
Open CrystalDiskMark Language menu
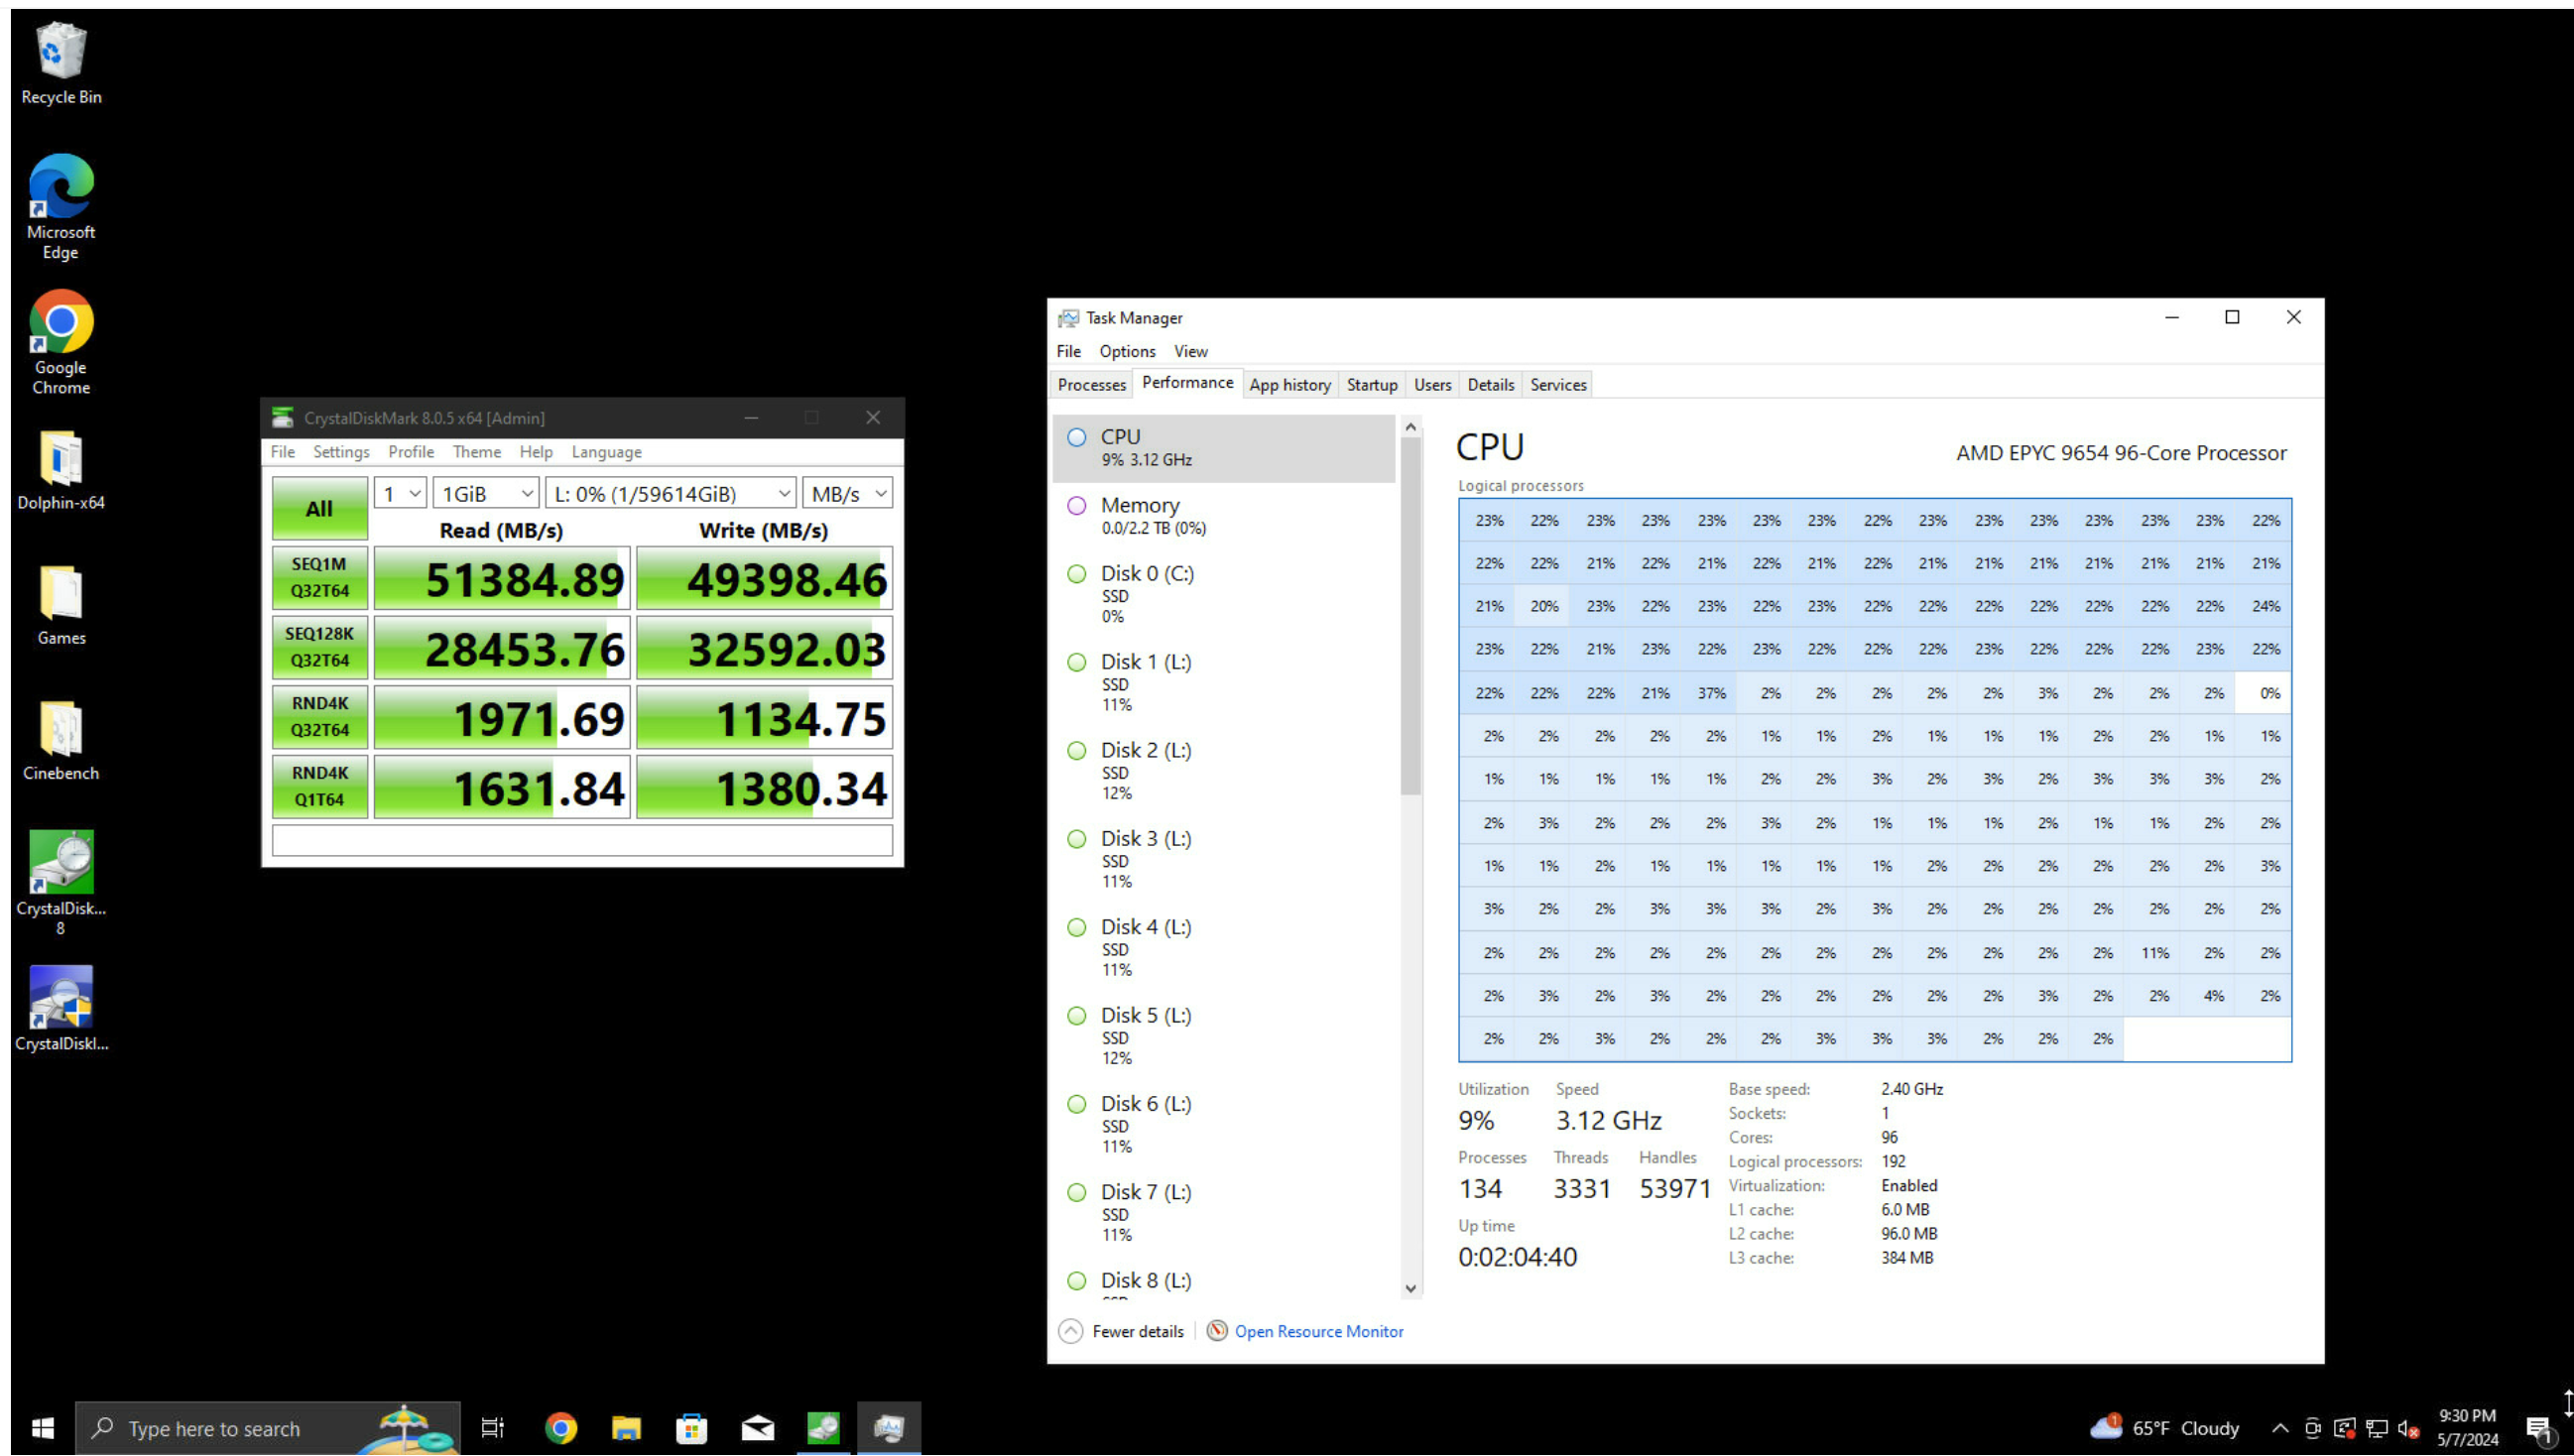[x=606, y=452]
